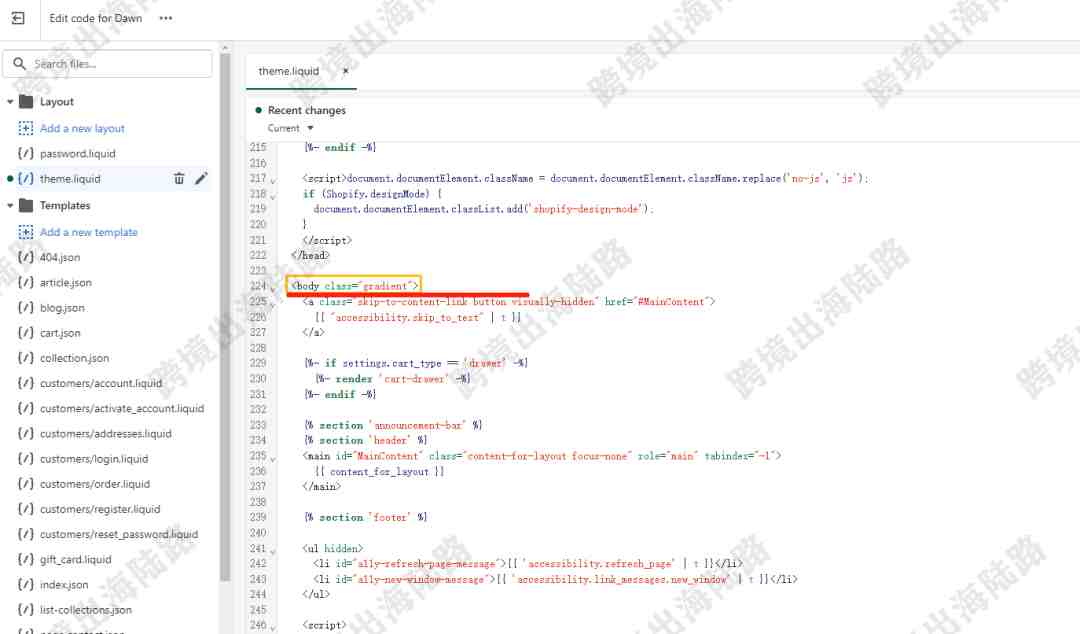Open customers/activate_account.liquid file
Image resolution: width=1080 pixels, height=634 pixels.
[x=122, y=408]
